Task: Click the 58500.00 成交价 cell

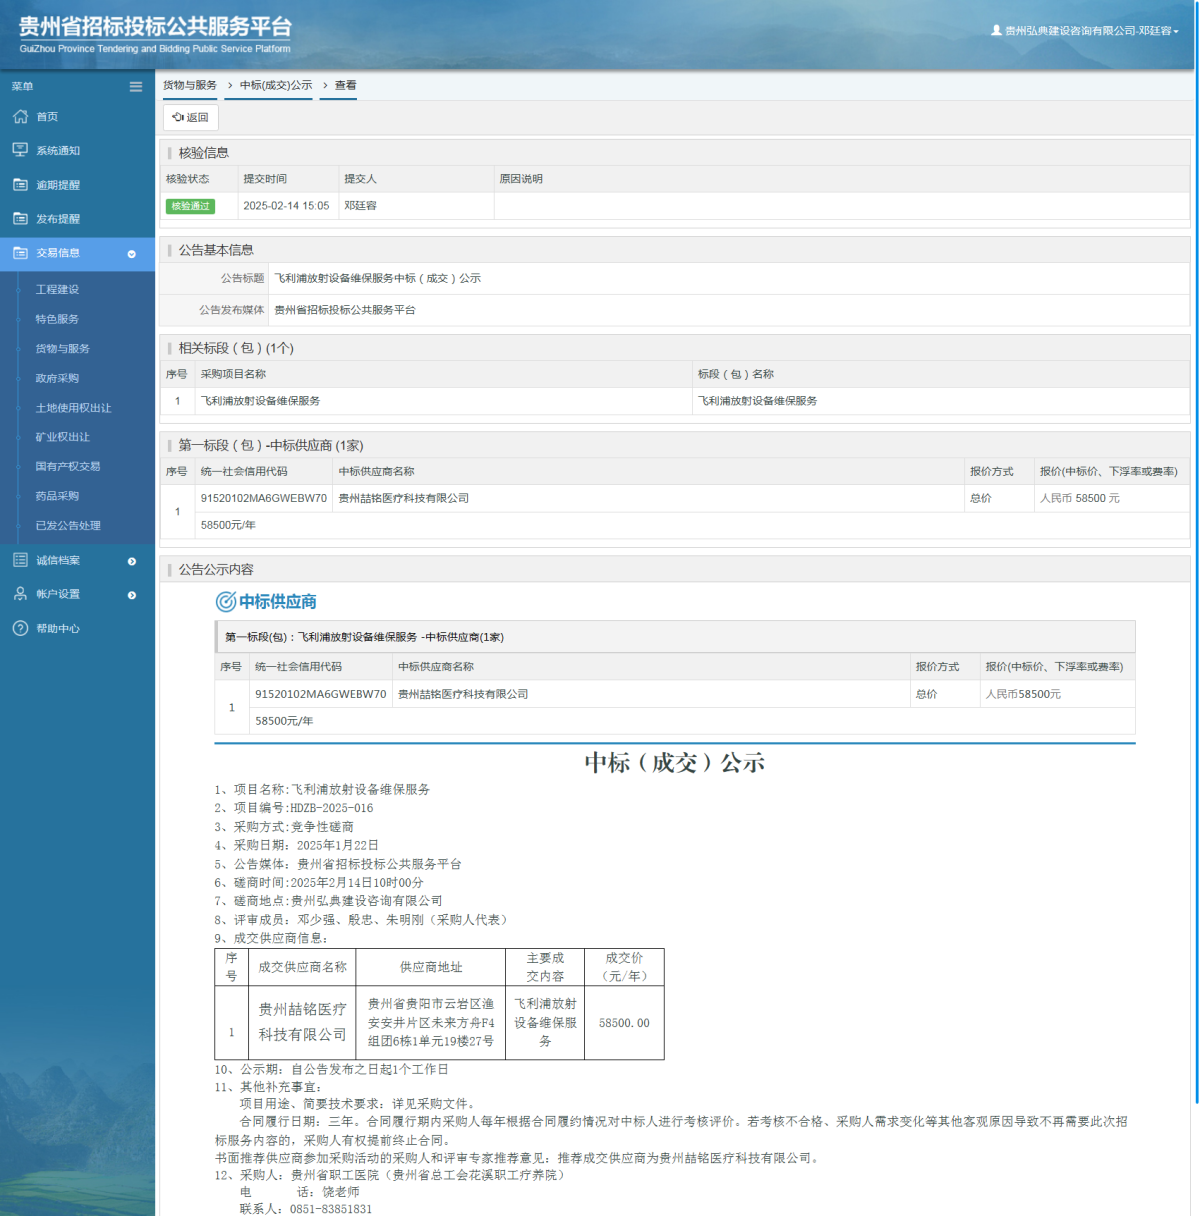Action: (x=624, y=1023)
